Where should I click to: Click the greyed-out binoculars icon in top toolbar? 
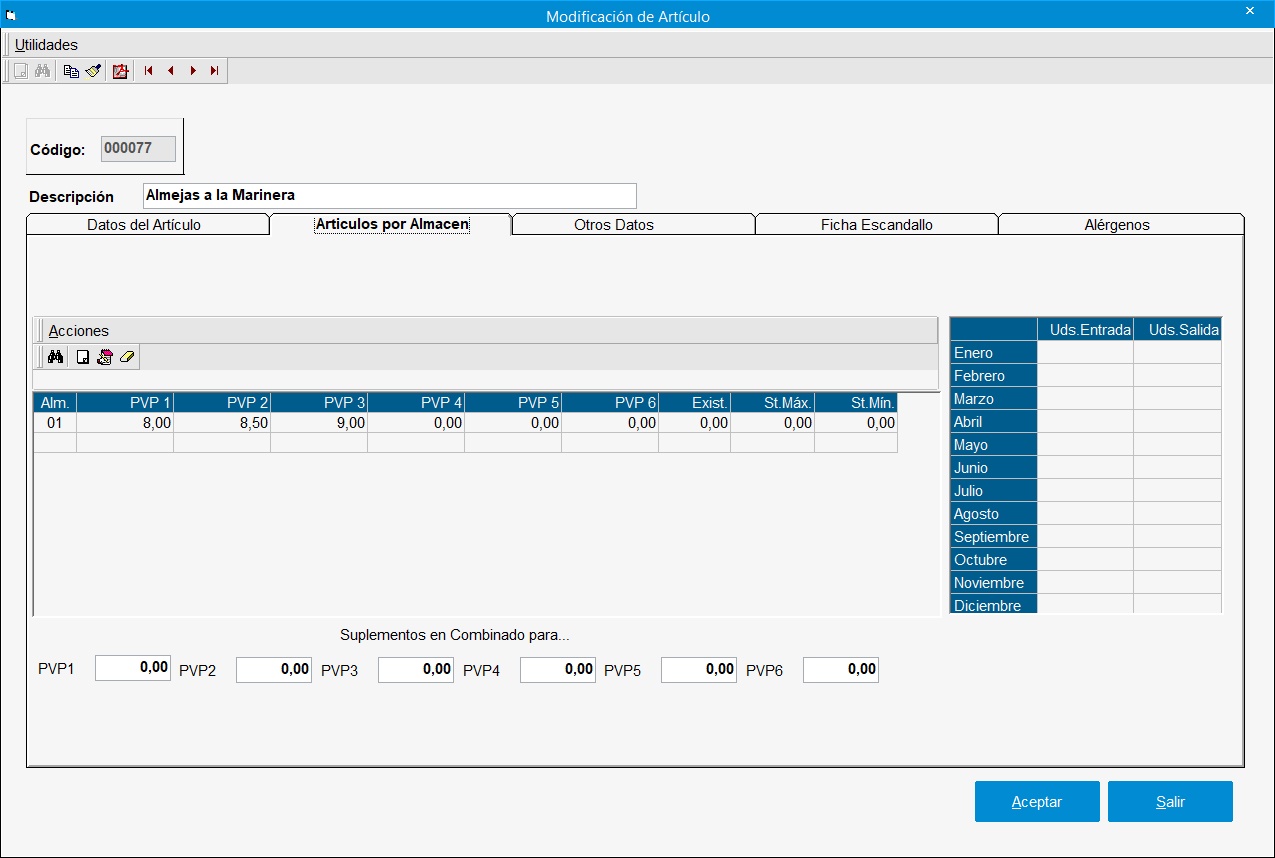[42, 71]
